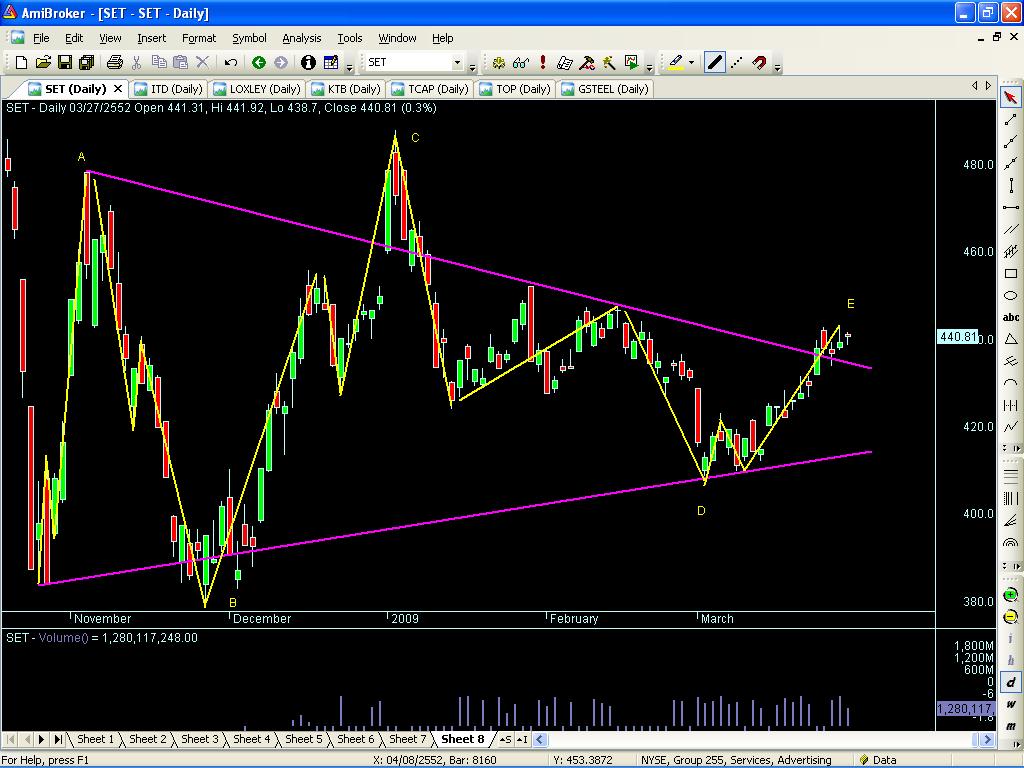Select the horizontal line tool
This screenshot has width=1024, height=768.
pos(1010,208)
